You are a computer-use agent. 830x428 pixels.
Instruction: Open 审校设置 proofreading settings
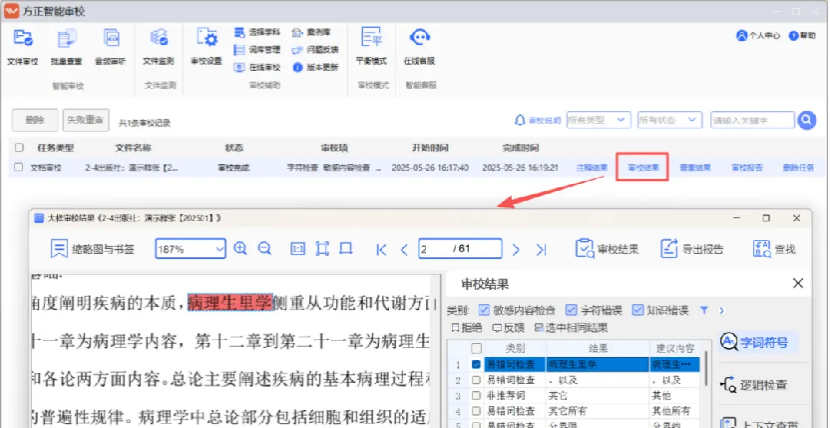206,47
